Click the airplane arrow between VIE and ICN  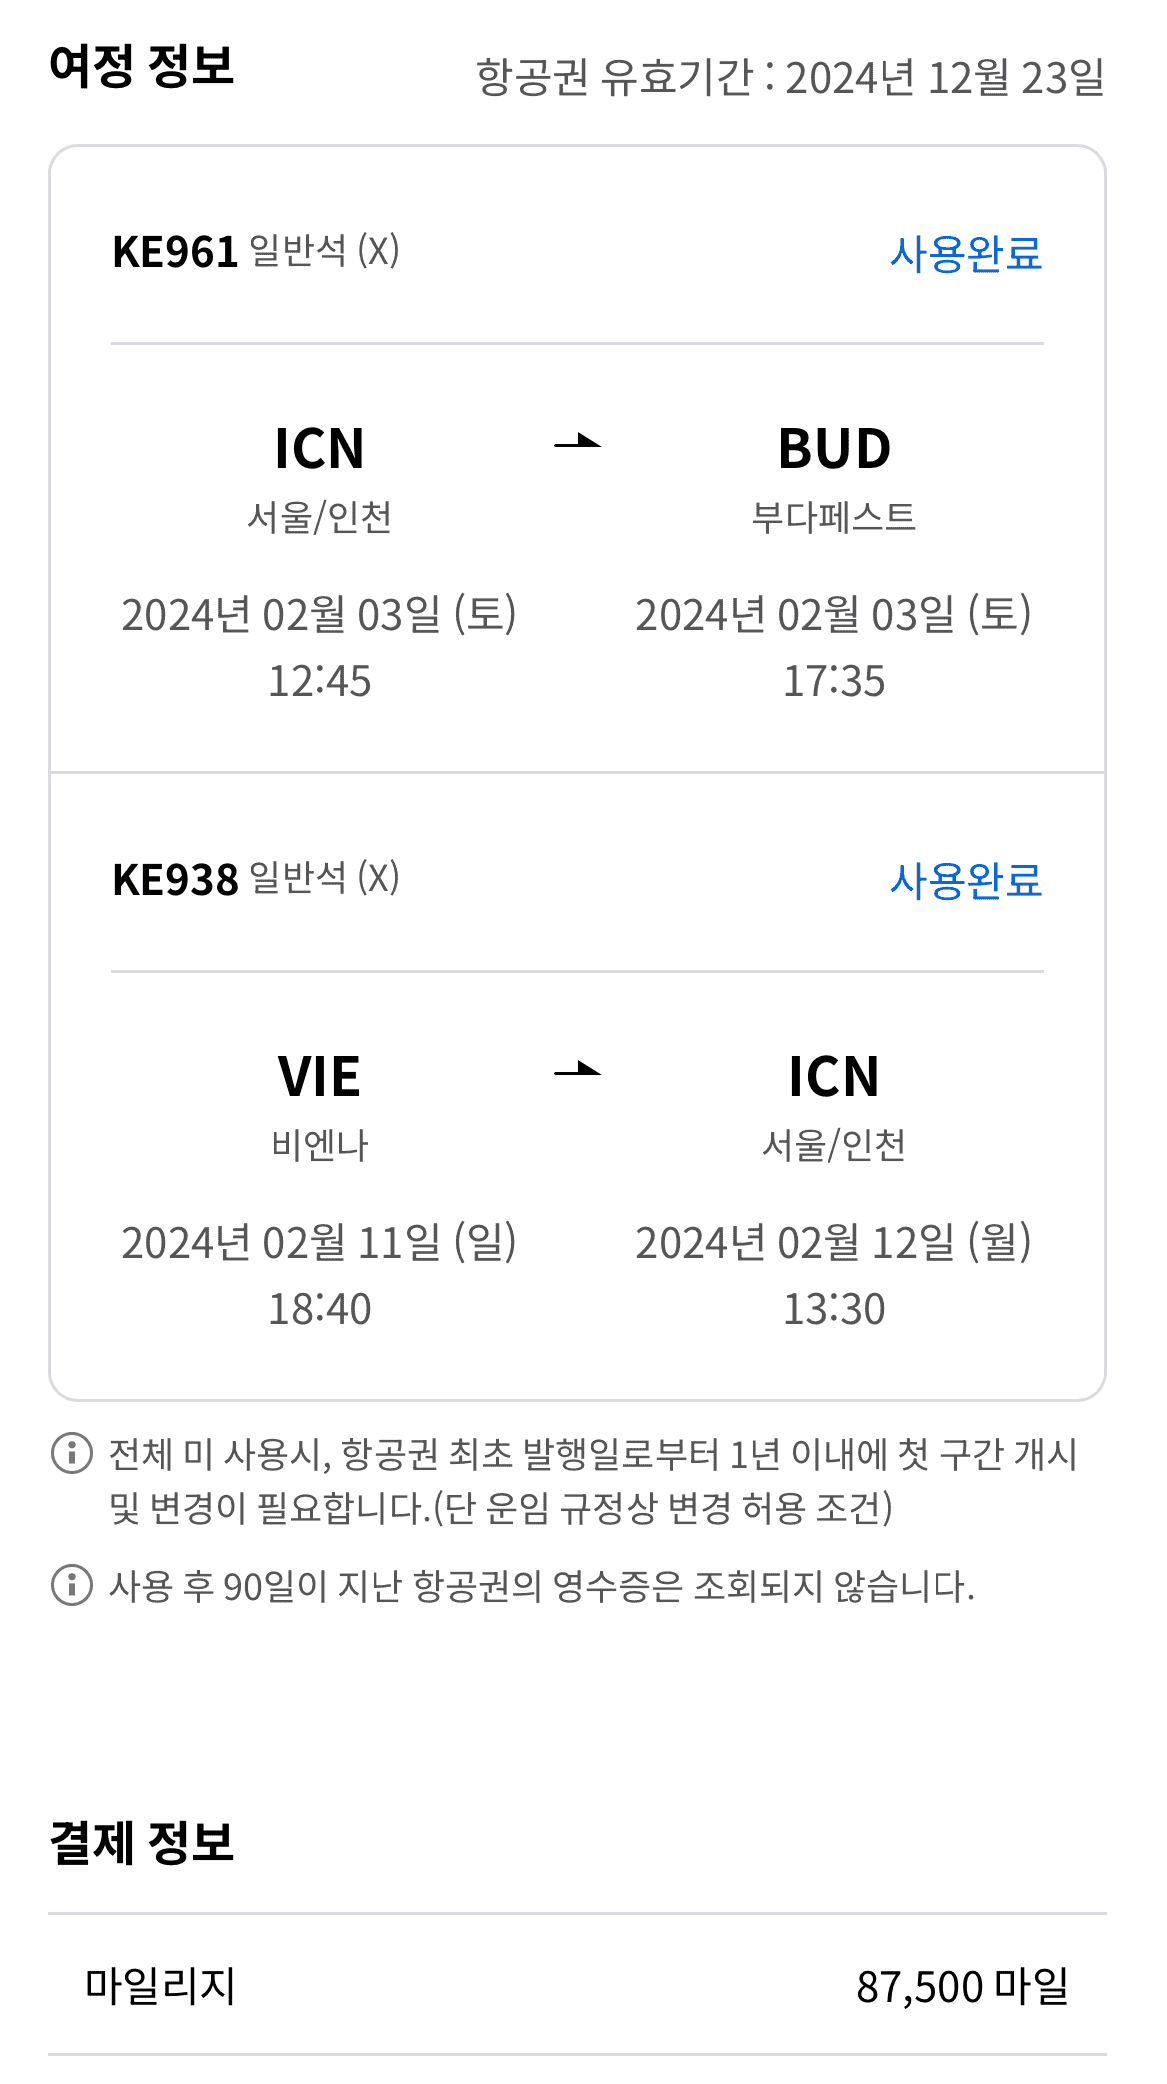click(578, 1069)
